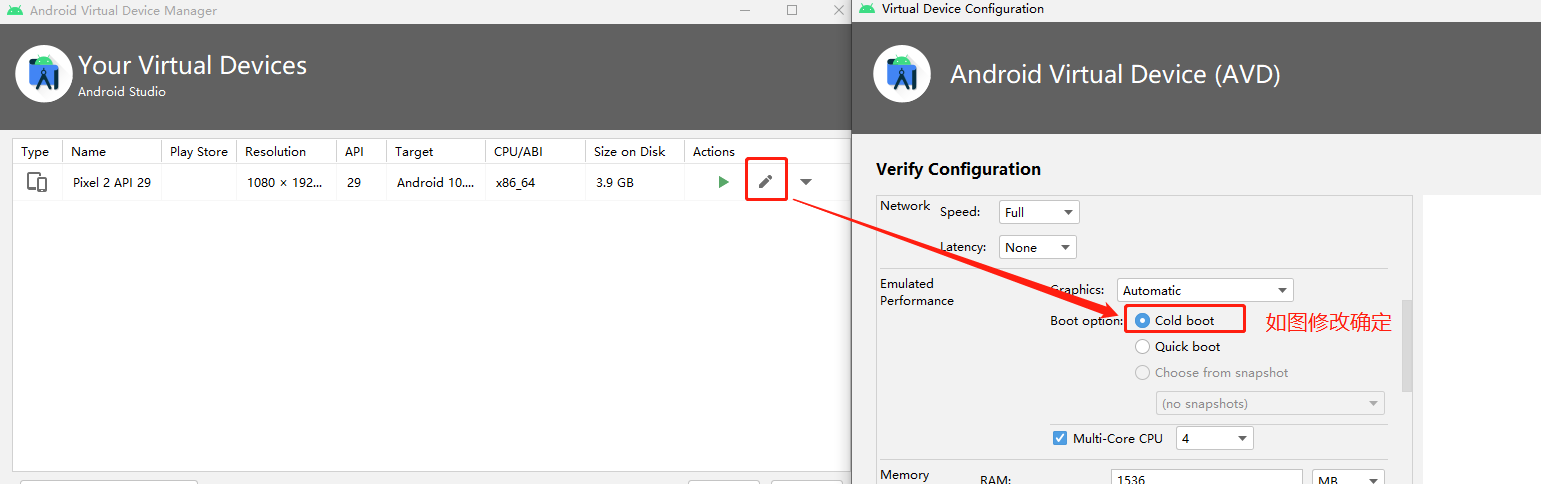Sort by the Type column header
Screen dimensions: 1541x484
point(35,152)
